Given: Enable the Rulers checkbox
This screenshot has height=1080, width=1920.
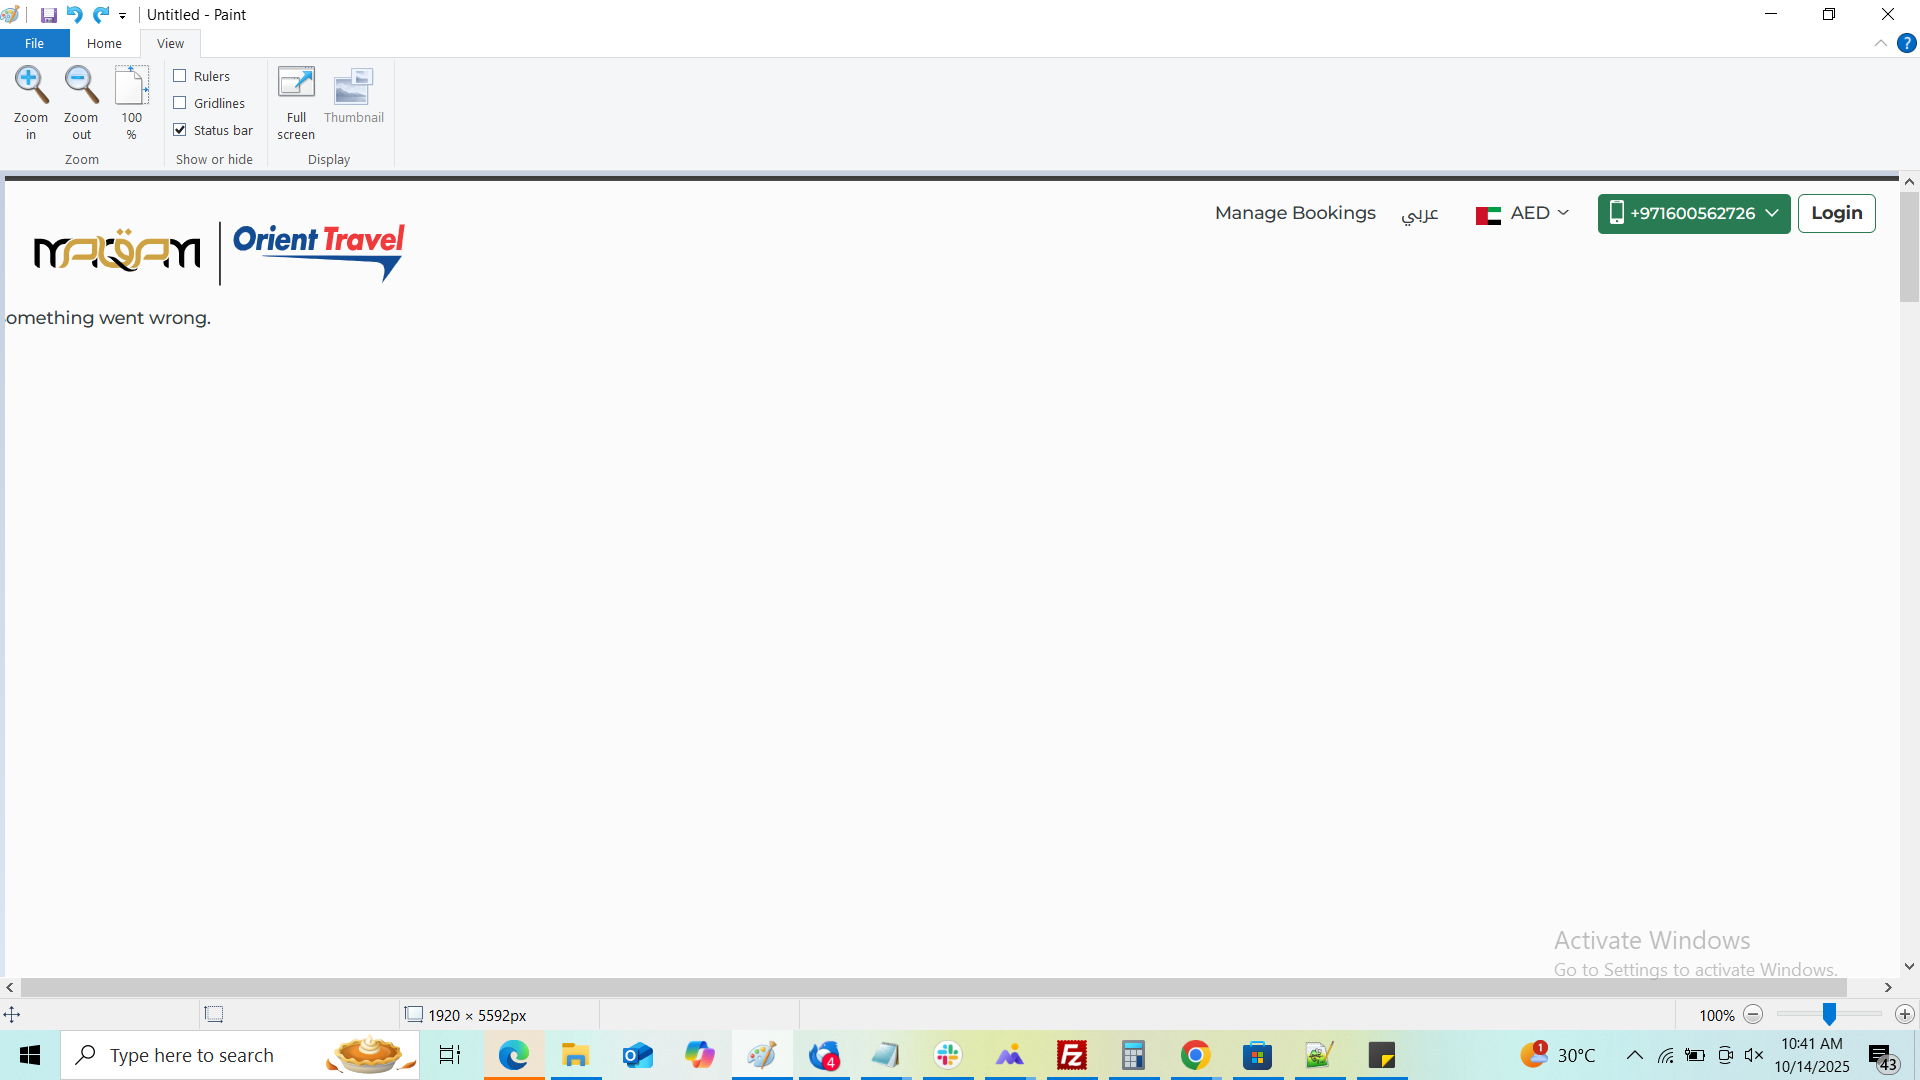Looking at the screenshot, I should pos(180,76).
